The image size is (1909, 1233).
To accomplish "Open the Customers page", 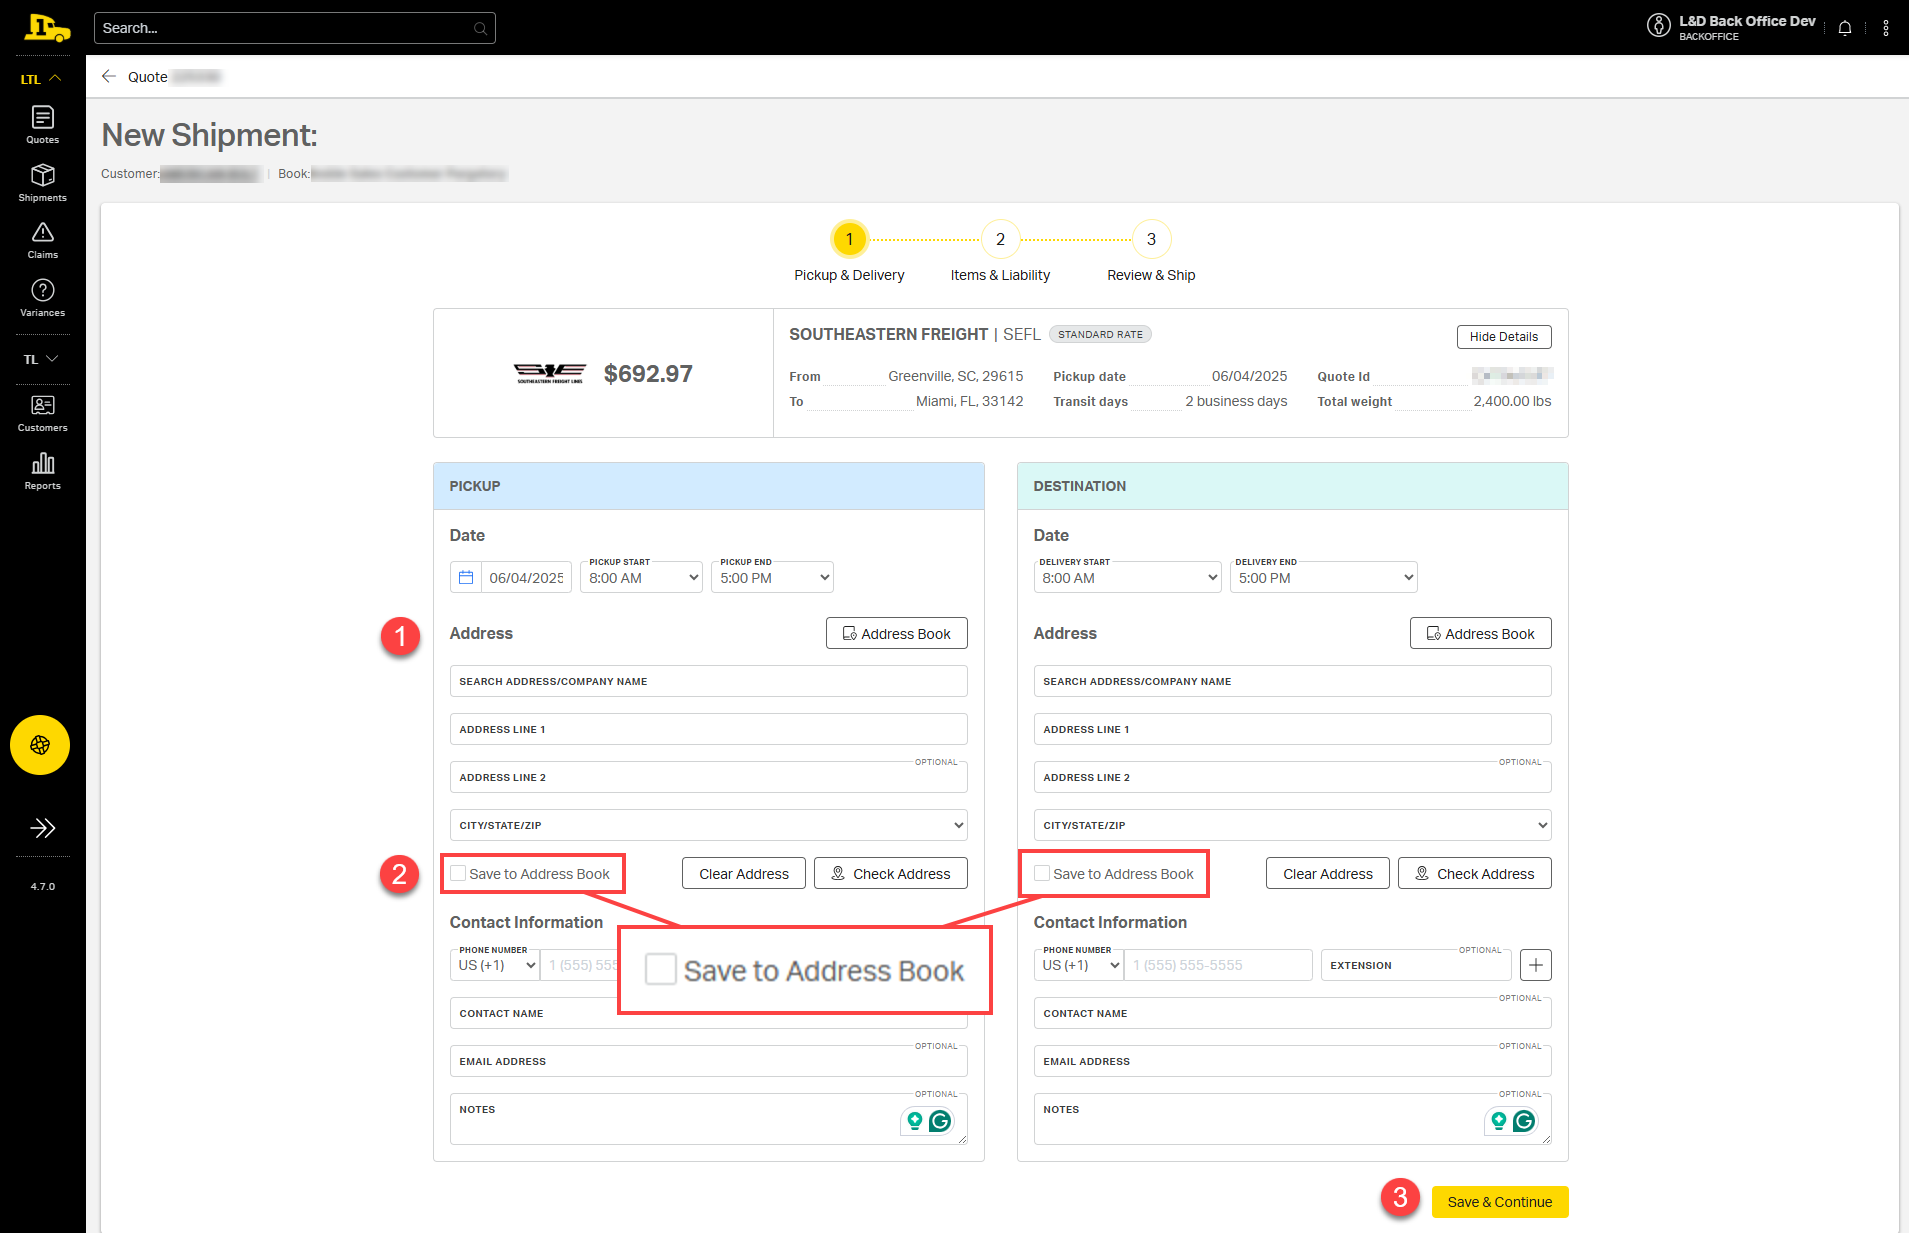I will pyautogui.click(x=42, y=413).
